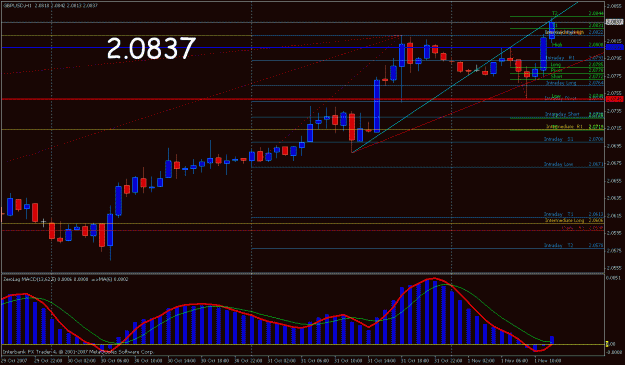Select the cyan ascending trendline

point(464,78)
